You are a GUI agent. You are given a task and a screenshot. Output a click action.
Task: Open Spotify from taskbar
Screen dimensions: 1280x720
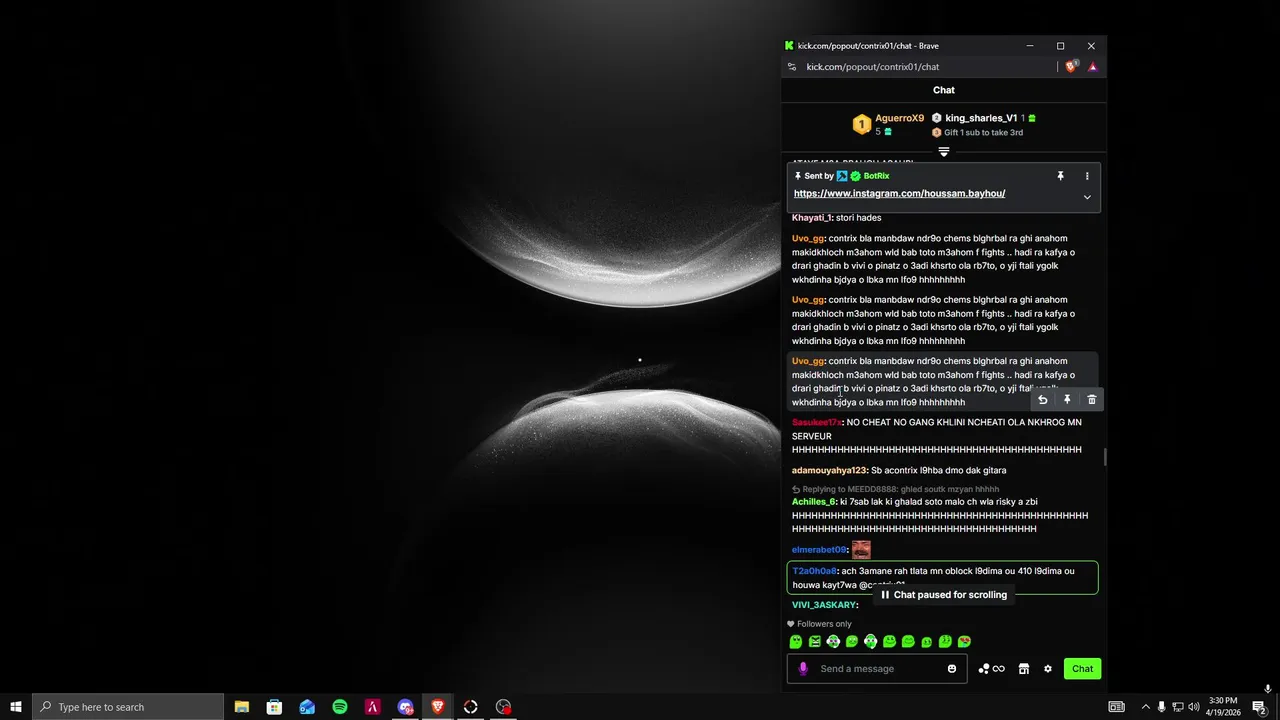coord(340,707)
